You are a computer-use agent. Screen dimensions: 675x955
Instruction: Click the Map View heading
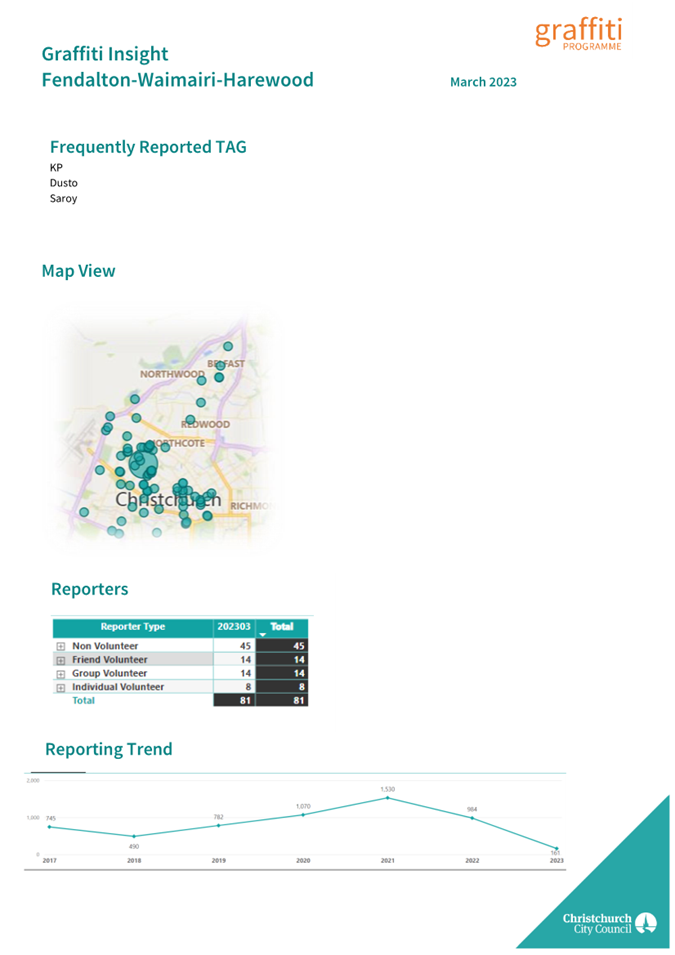(x=79, y=271)
